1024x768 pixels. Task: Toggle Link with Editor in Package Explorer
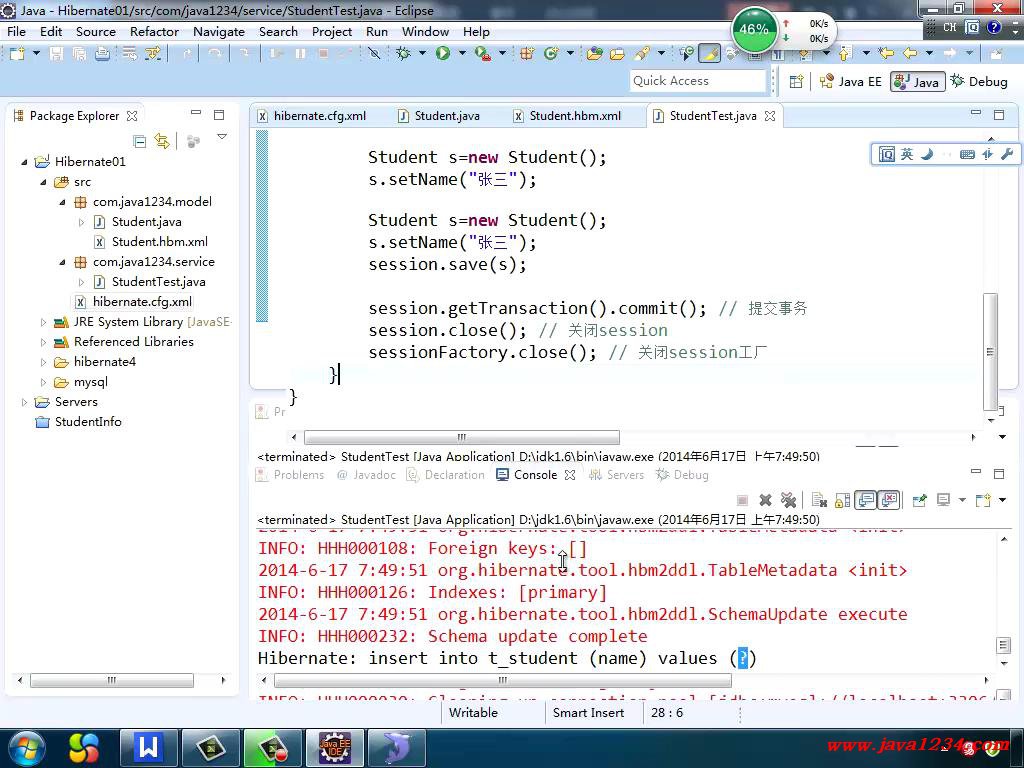click(162, 141)
